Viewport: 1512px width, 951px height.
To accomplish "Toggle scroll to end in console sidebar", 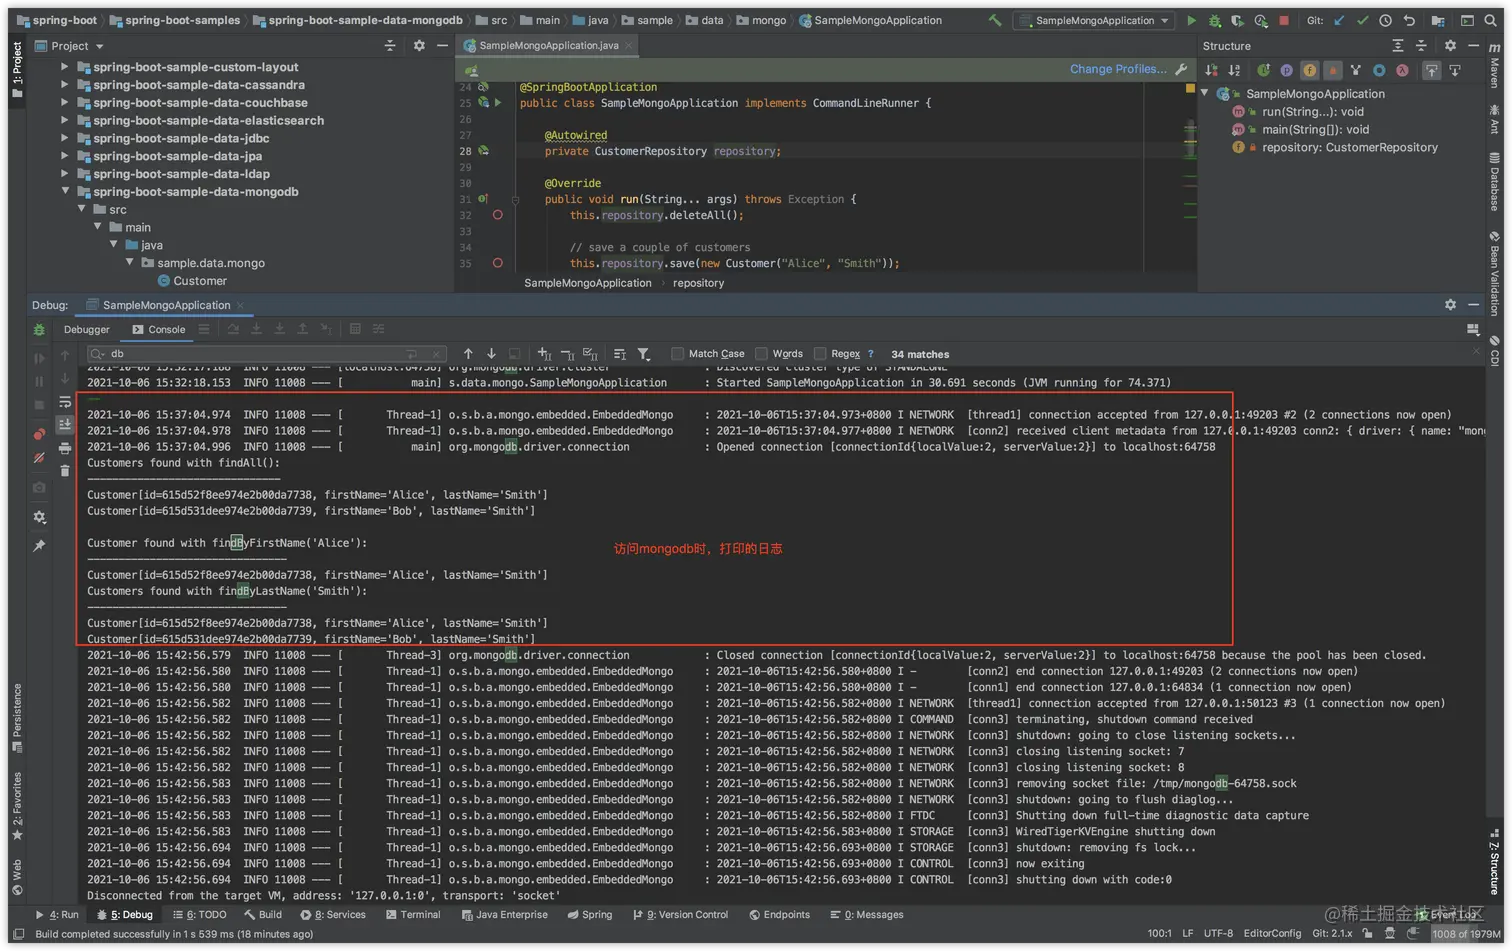I will (x=65, y=425).
